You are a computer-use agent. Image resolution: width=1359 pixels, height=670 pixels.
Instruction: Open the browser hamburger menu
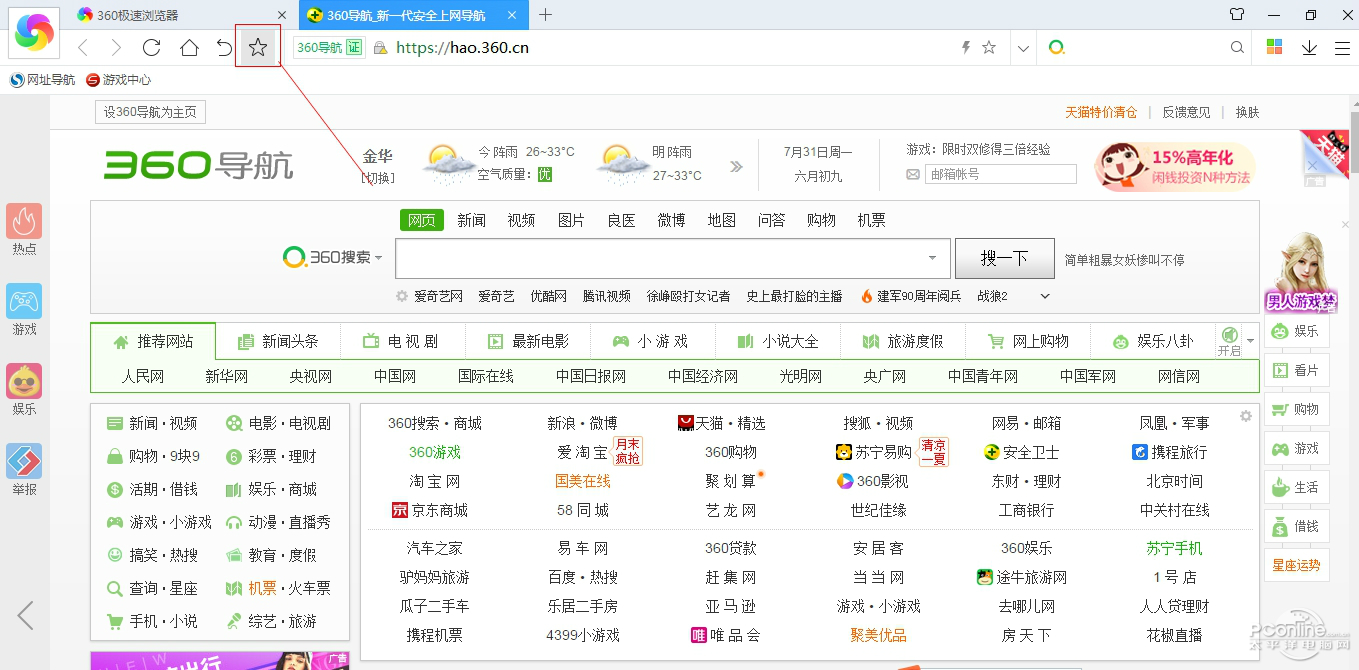pos(1342,48)
